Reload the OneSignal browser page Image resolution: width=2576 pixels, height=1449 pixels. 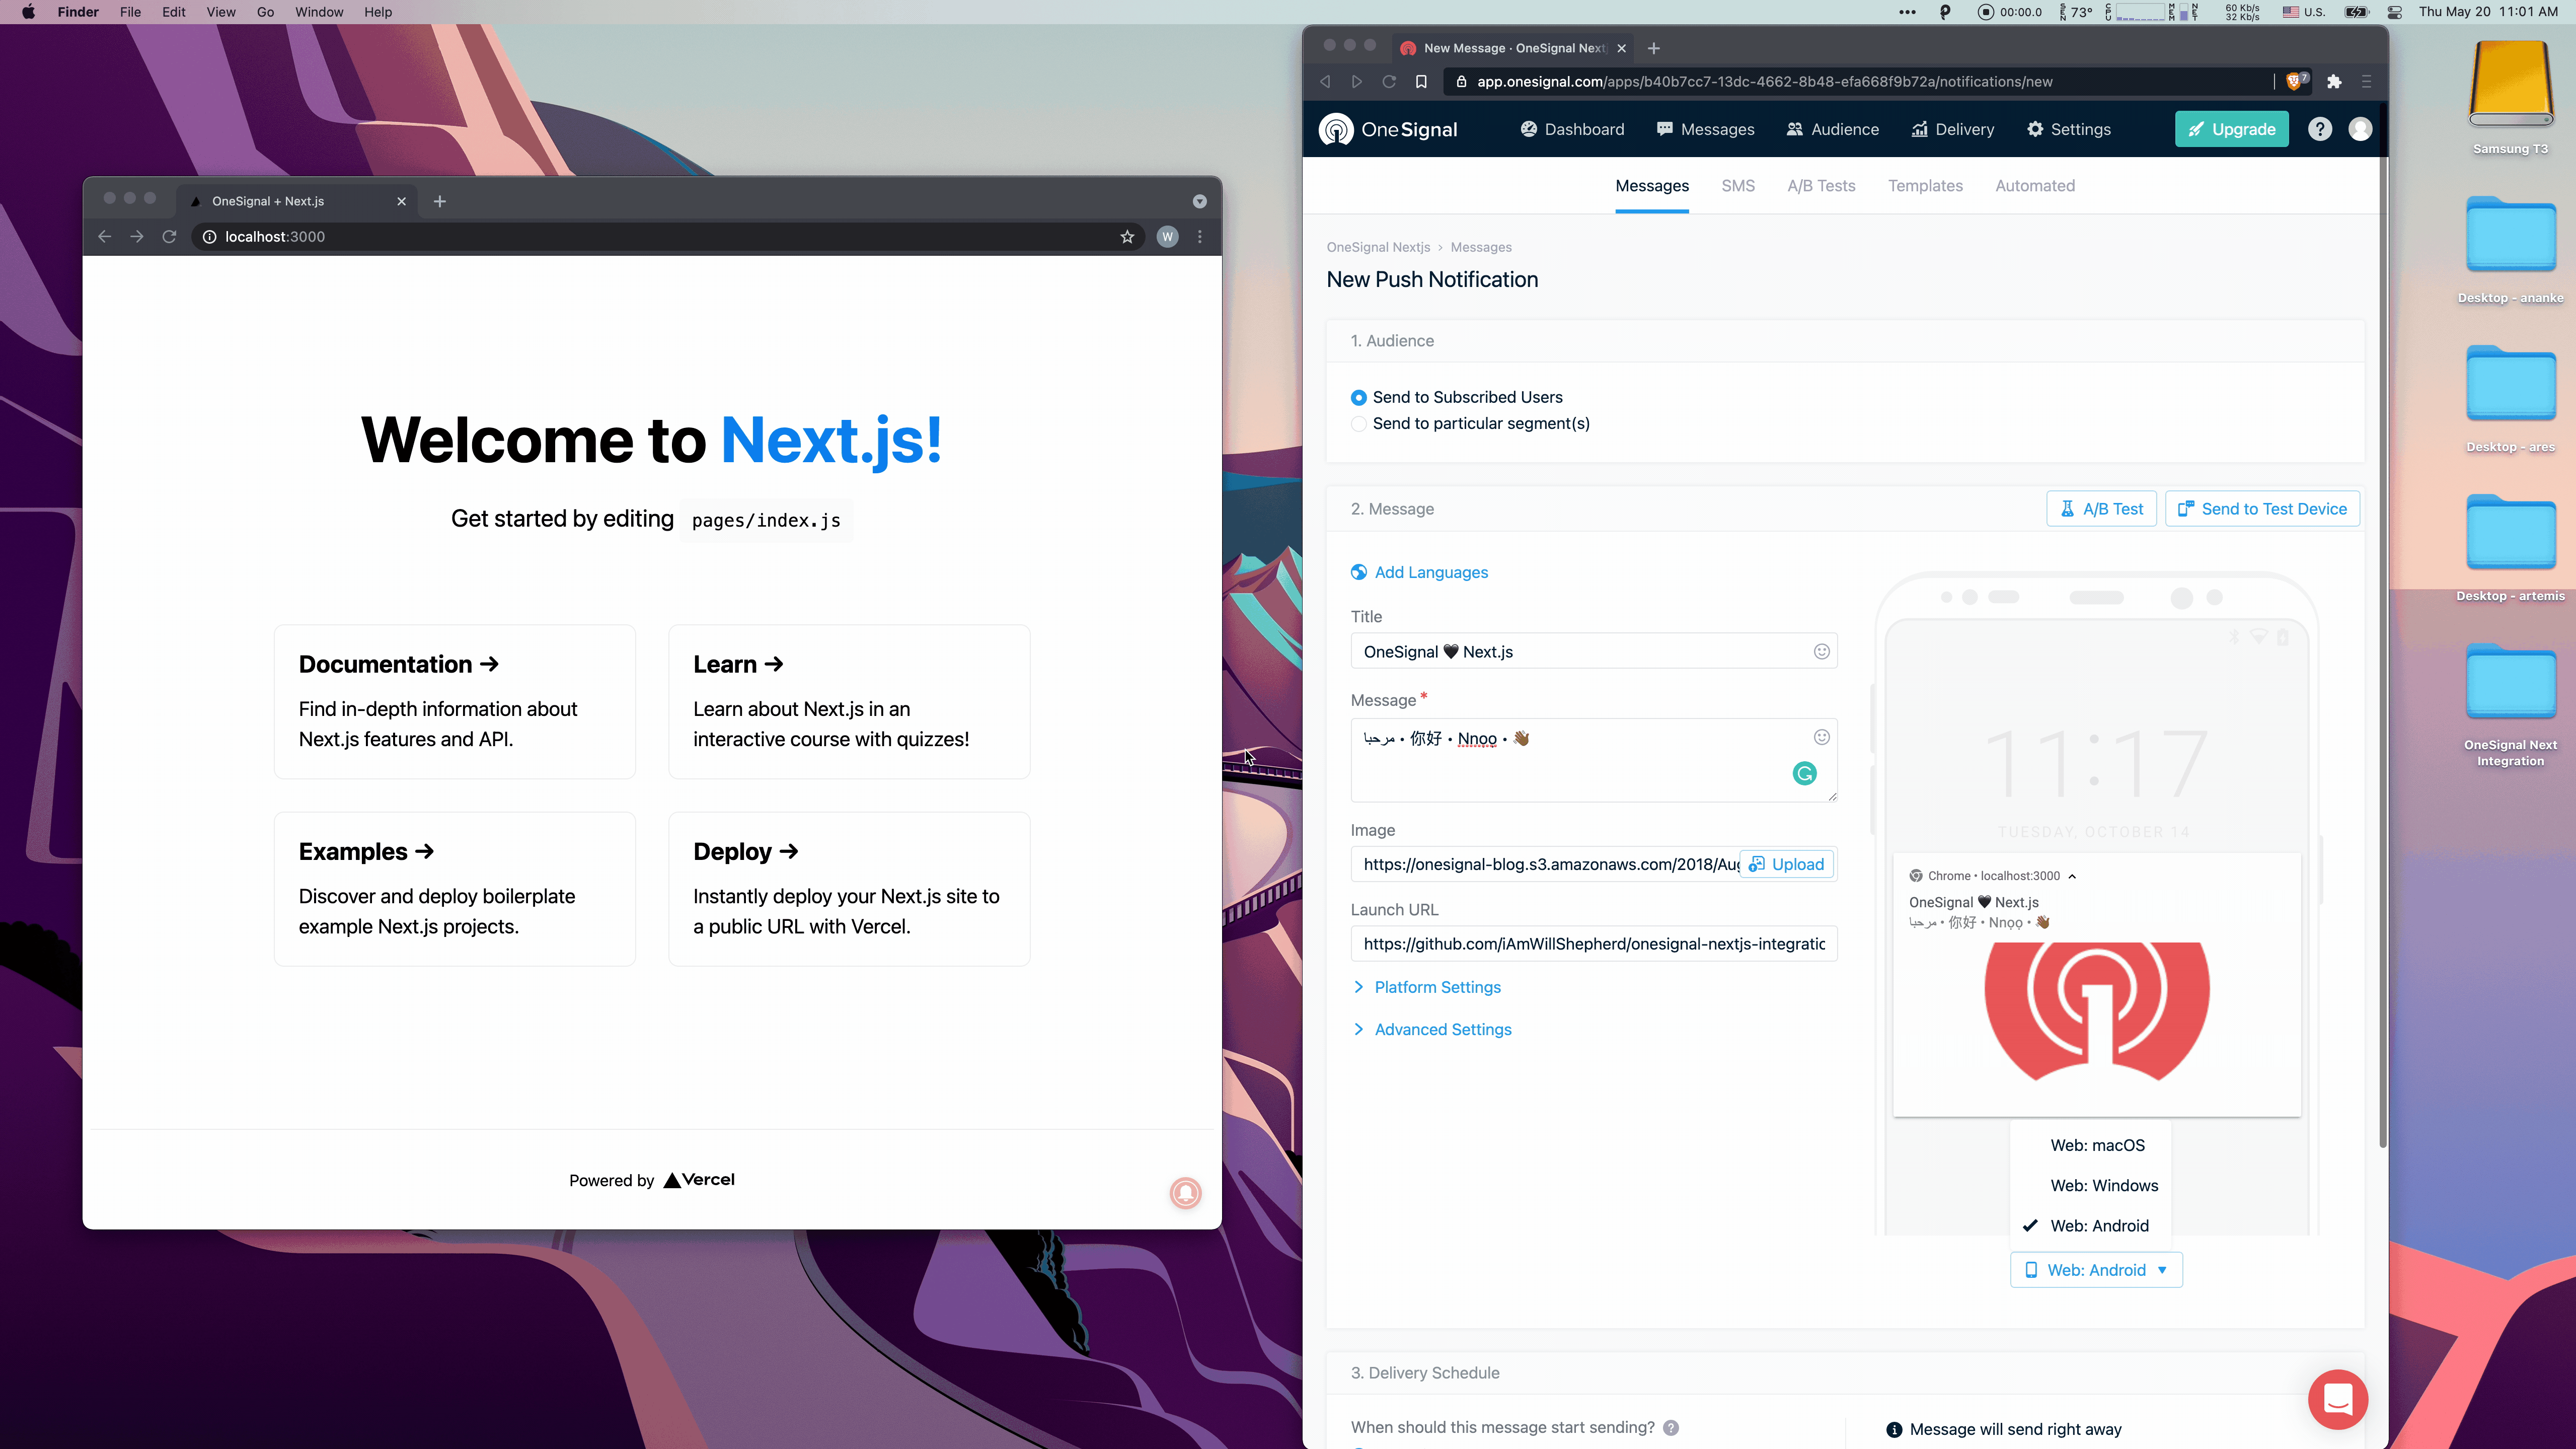(x=1389, y=81)
